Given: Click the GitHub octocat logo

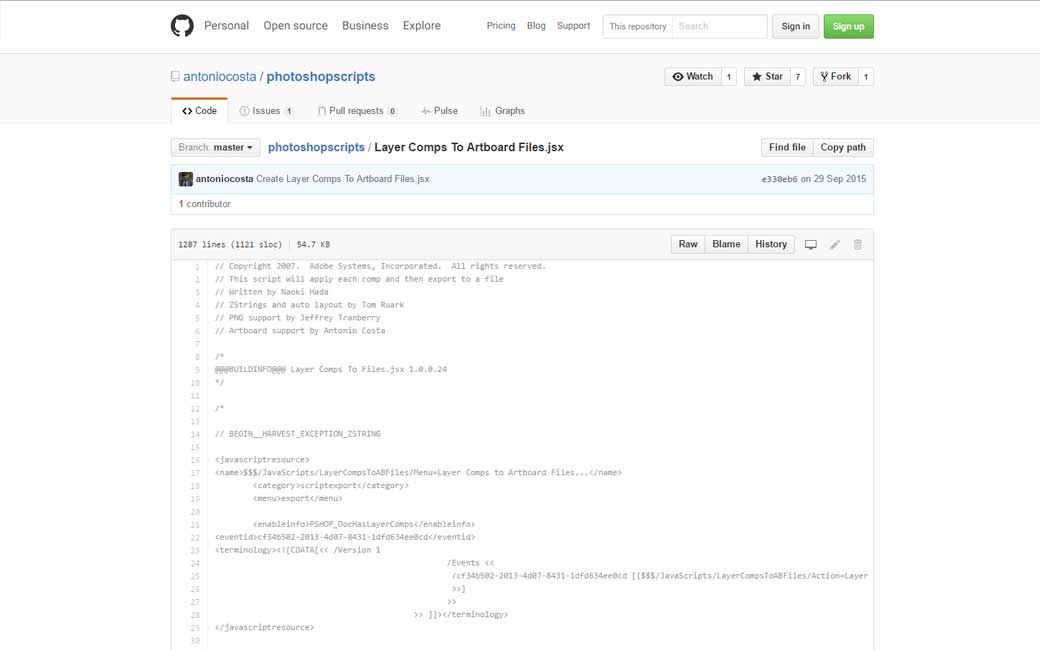Looking at the screenshot, I should pyautogui.click(x=182, y=26).
